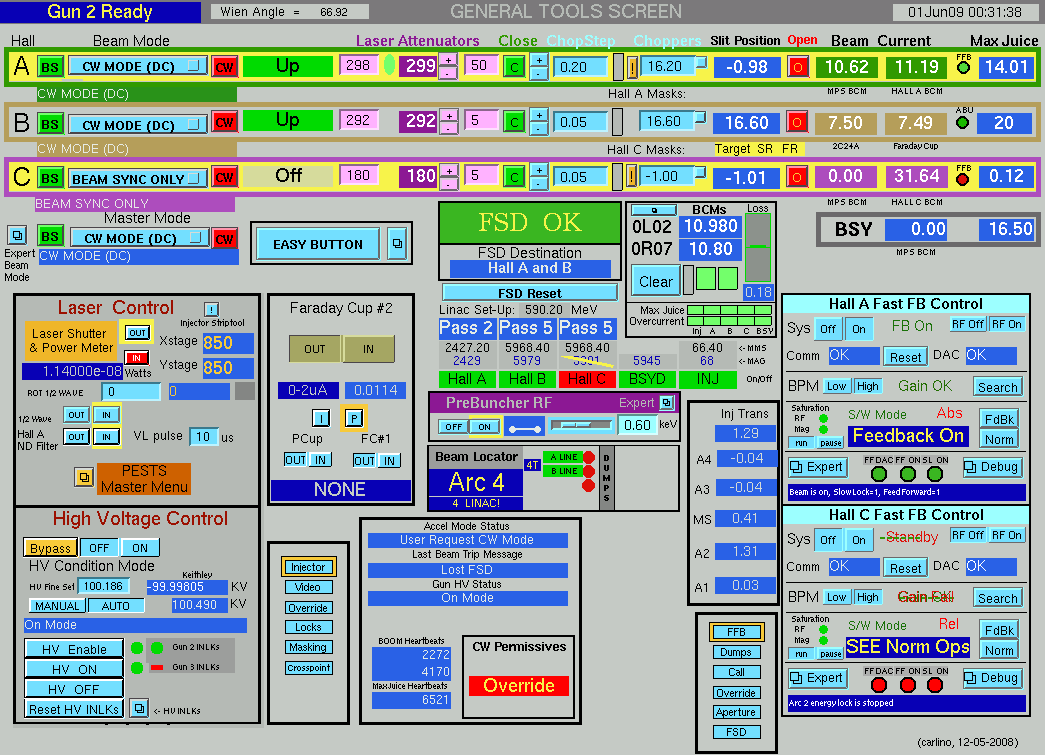Image resolution: width=1045 pixels, height=755 pixels.
Task: Set Hall A BPM gain to High
Action: tap(867, 386)
